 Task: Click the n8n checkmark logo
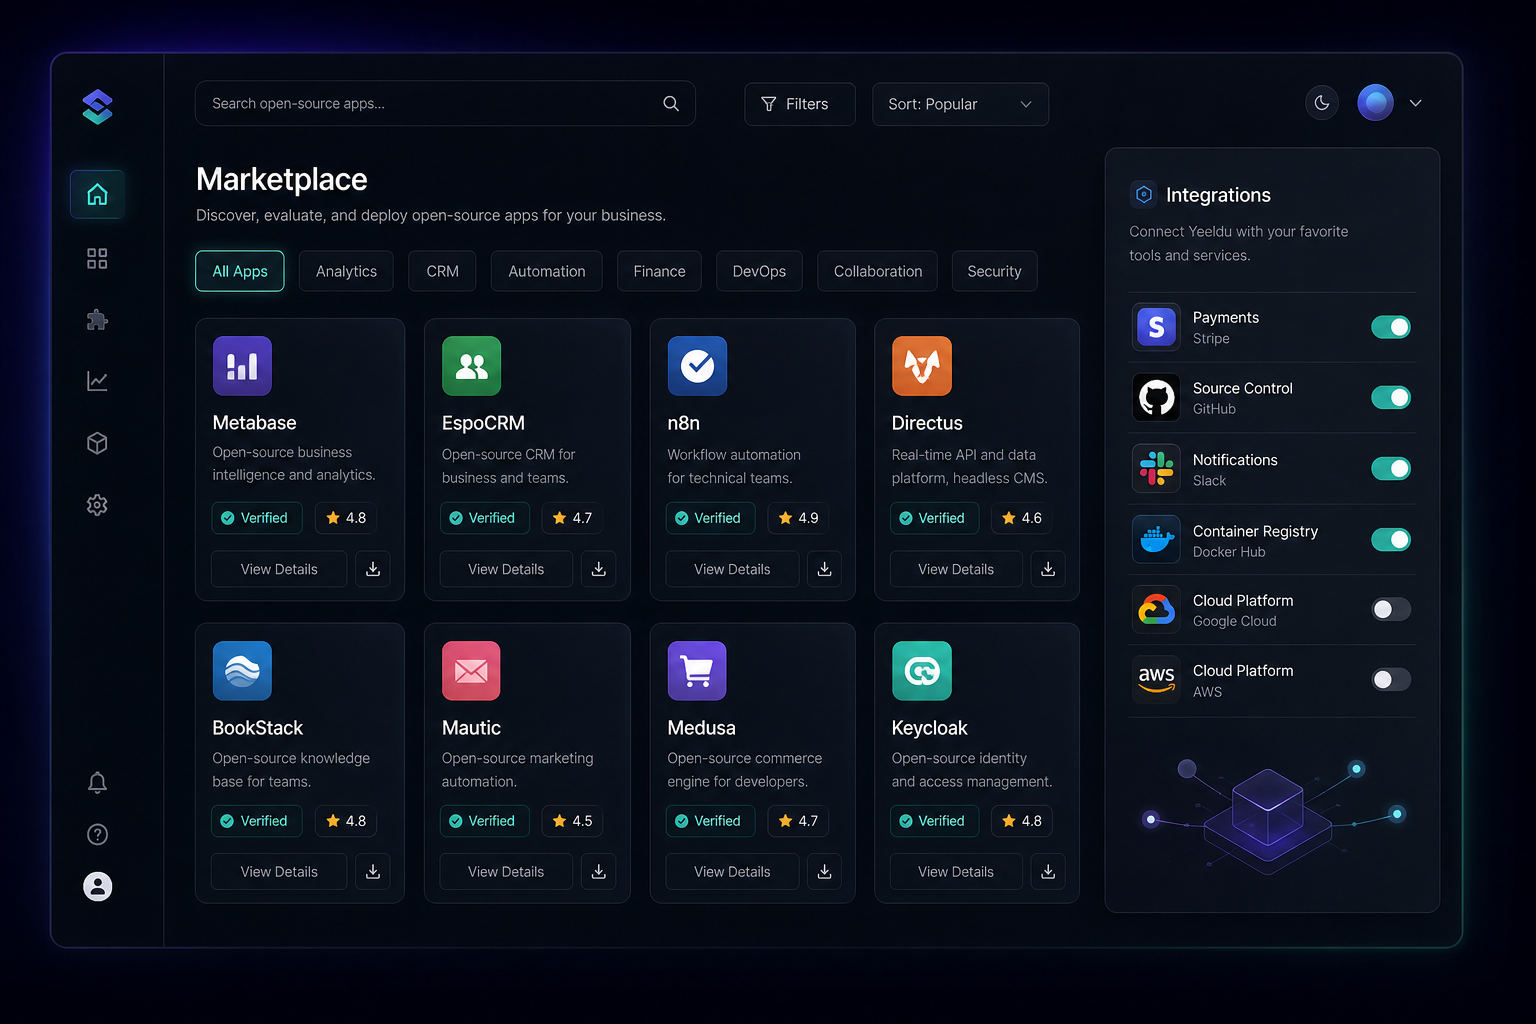[697, 366]
